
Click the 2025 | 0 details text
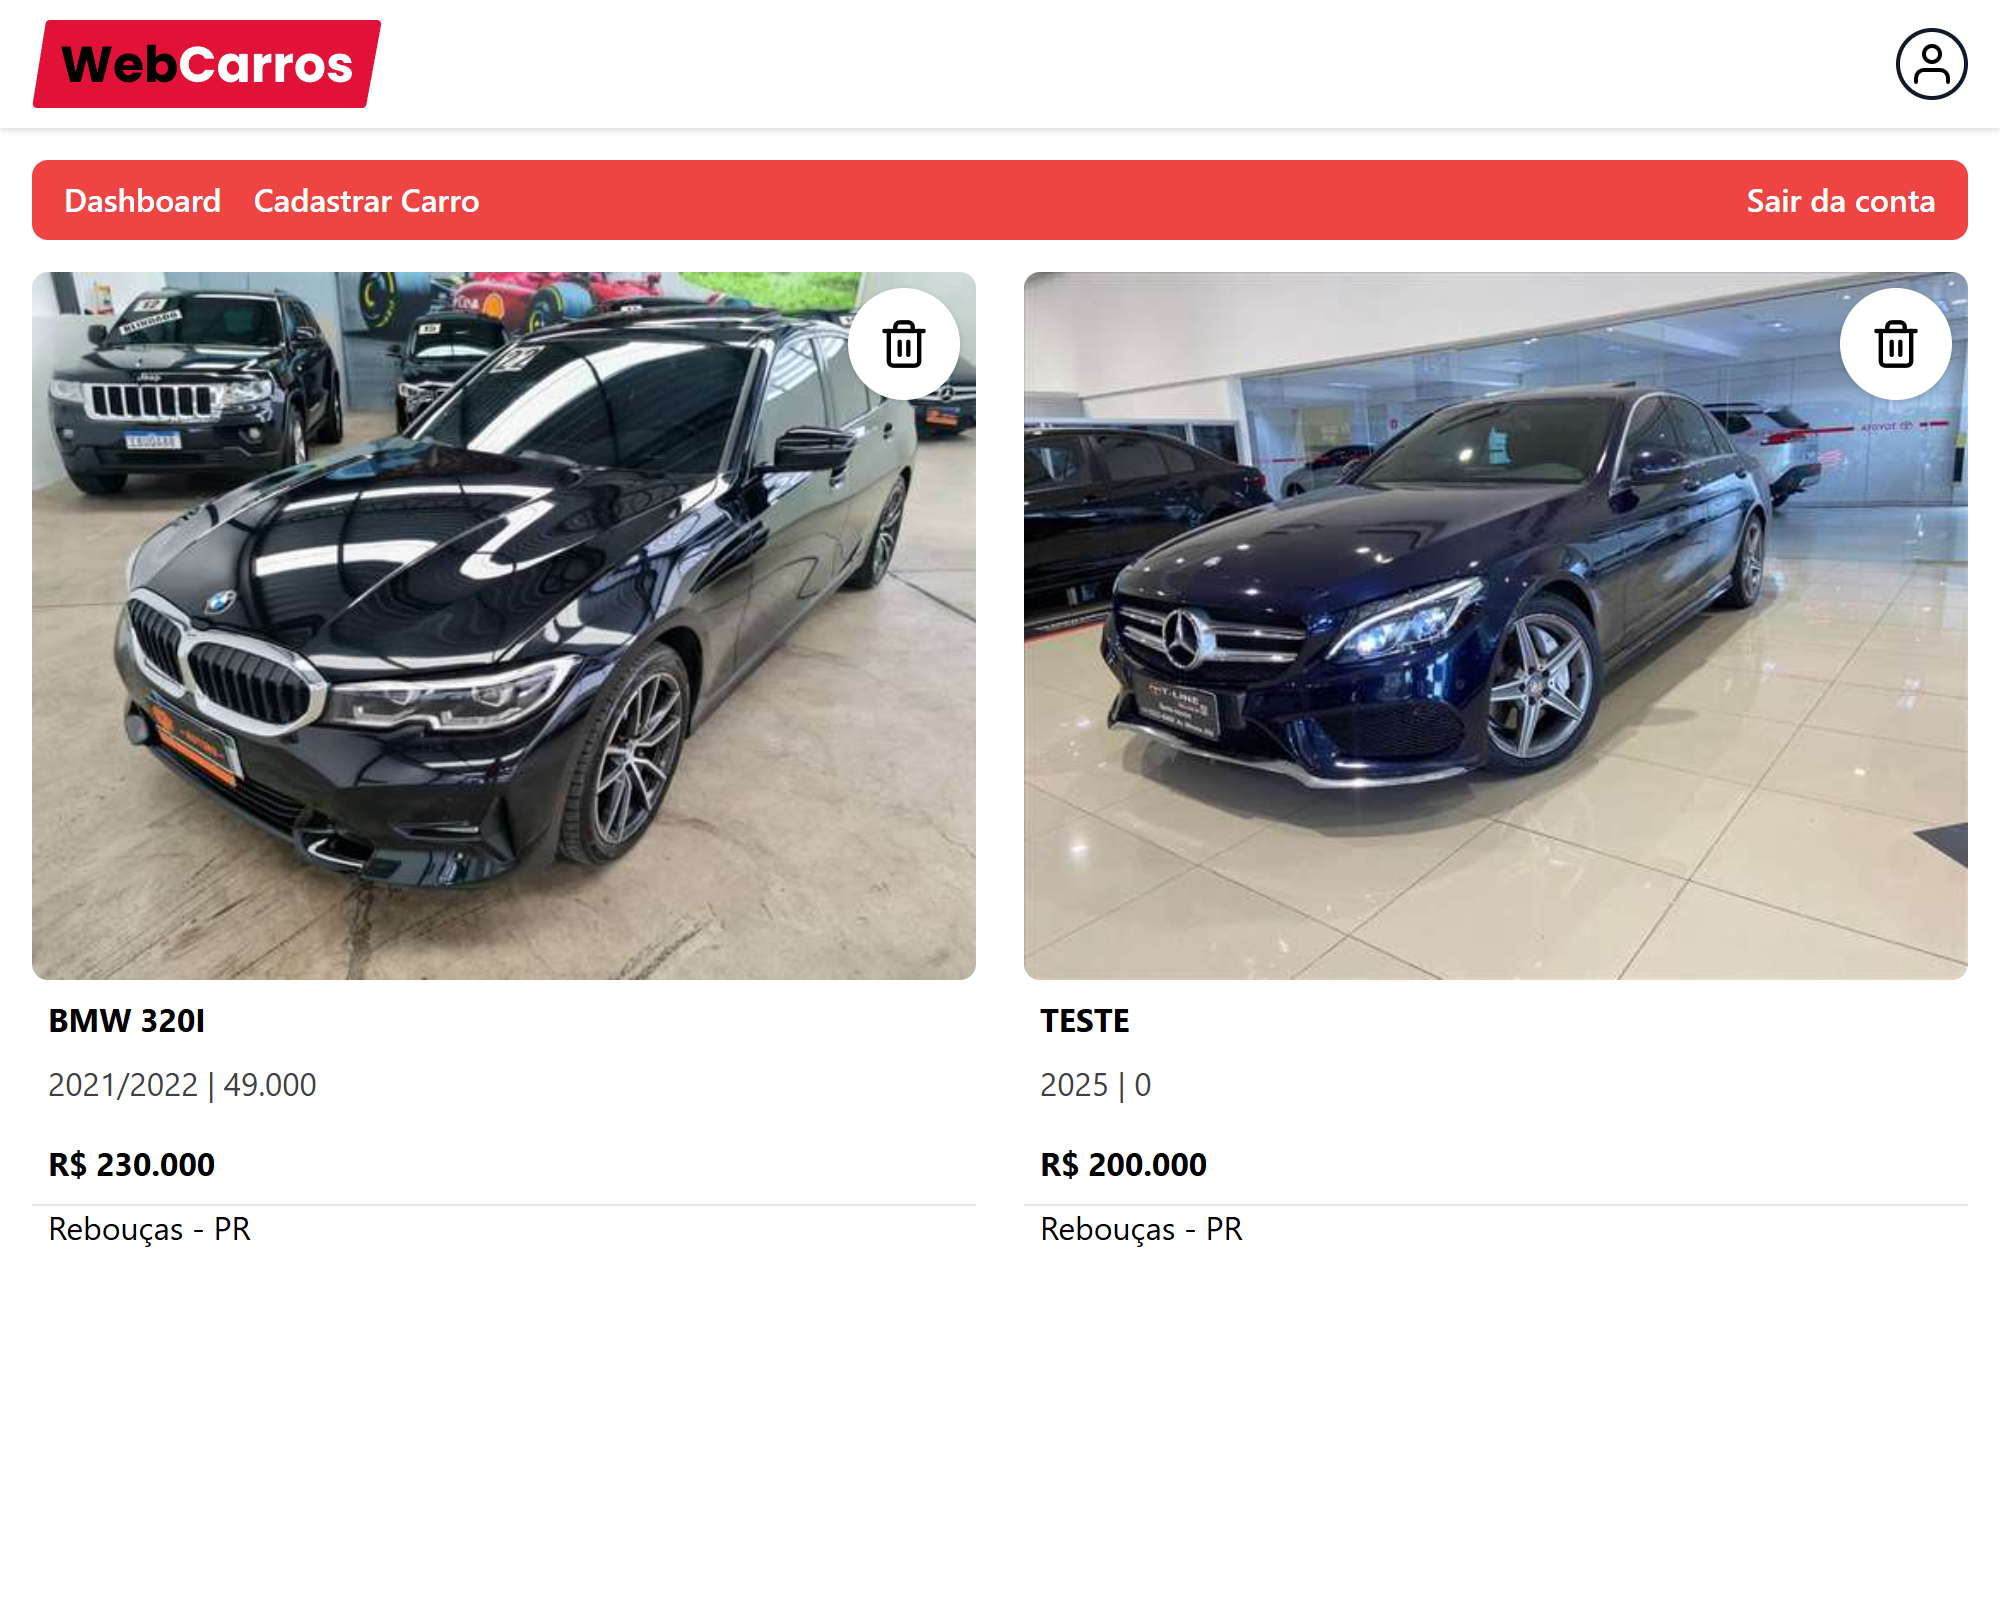tap(1096, 1085)
